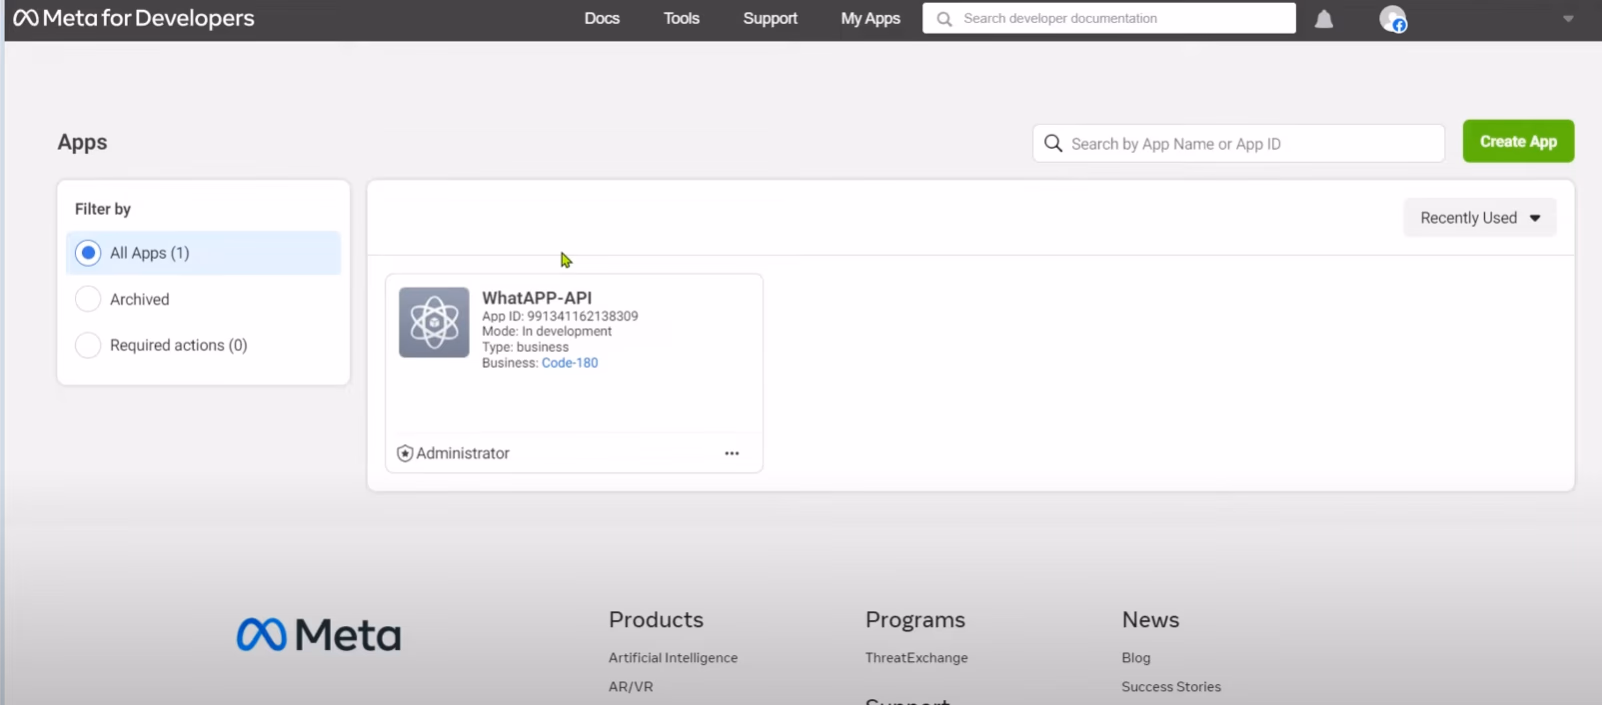Go to My Apps in navigation
Viewport: 1602px width, 705px height.
[870, 18]
